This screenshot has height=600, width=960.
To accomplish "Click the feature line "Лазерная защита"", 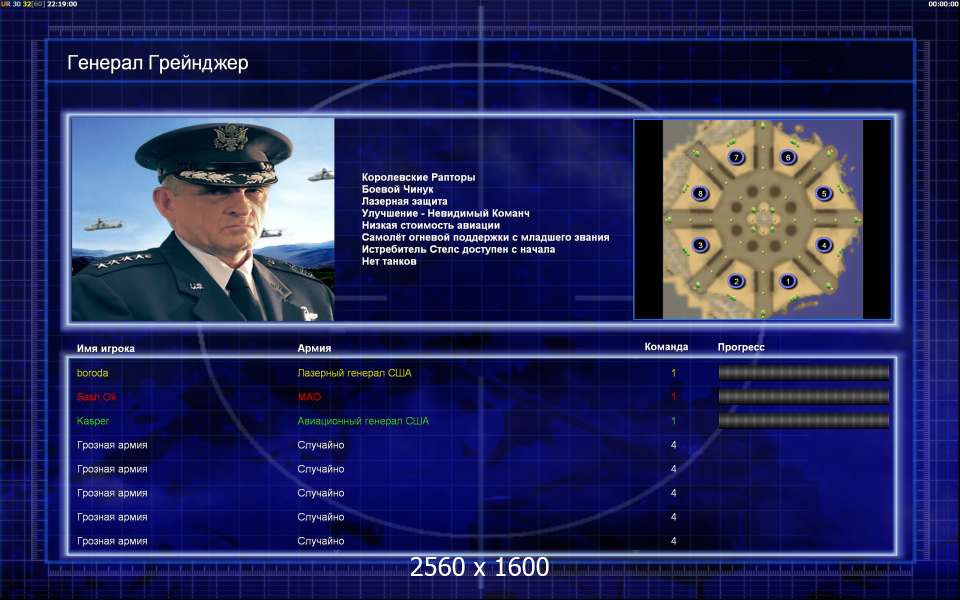I will click(x=404, y=201).
